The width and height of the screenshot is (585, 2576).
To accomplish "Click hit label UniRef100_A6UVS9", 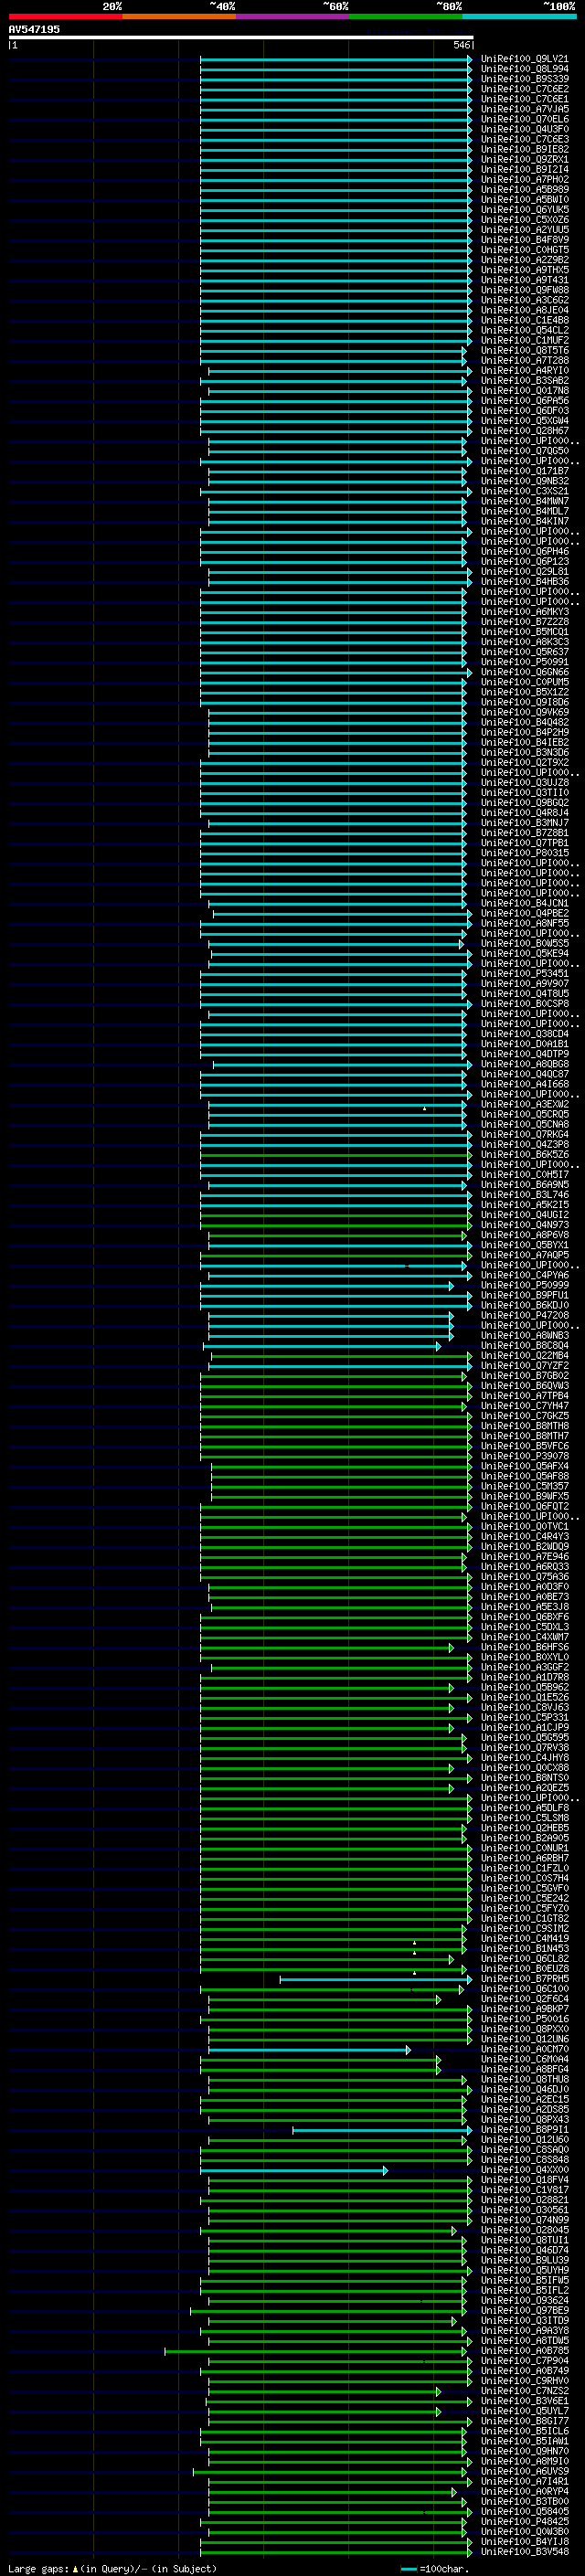I will 524,2471.
